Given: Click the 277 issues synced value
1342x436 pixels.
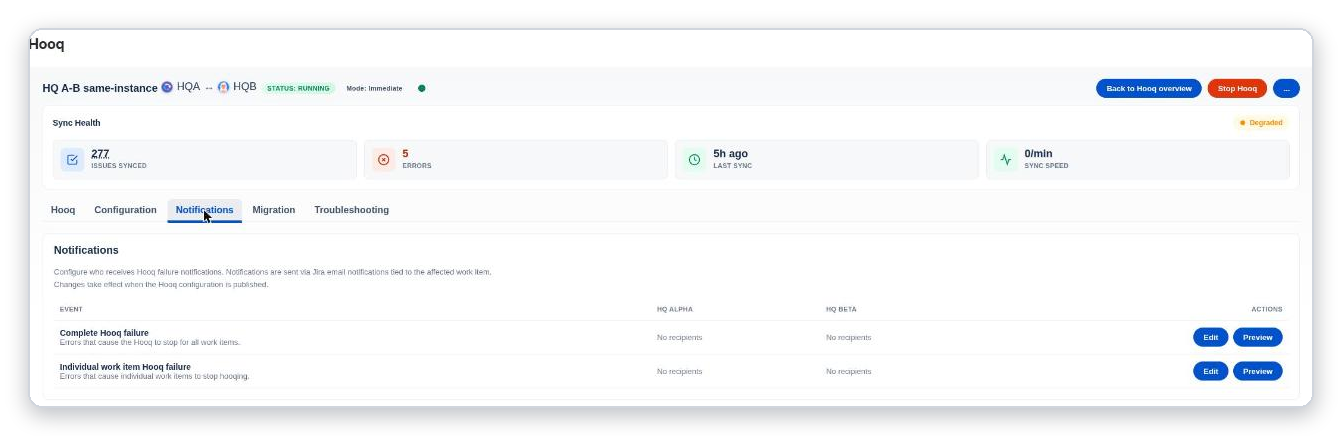Looking at the screenshot, I should pyautogui.click(x=100, y=153).
